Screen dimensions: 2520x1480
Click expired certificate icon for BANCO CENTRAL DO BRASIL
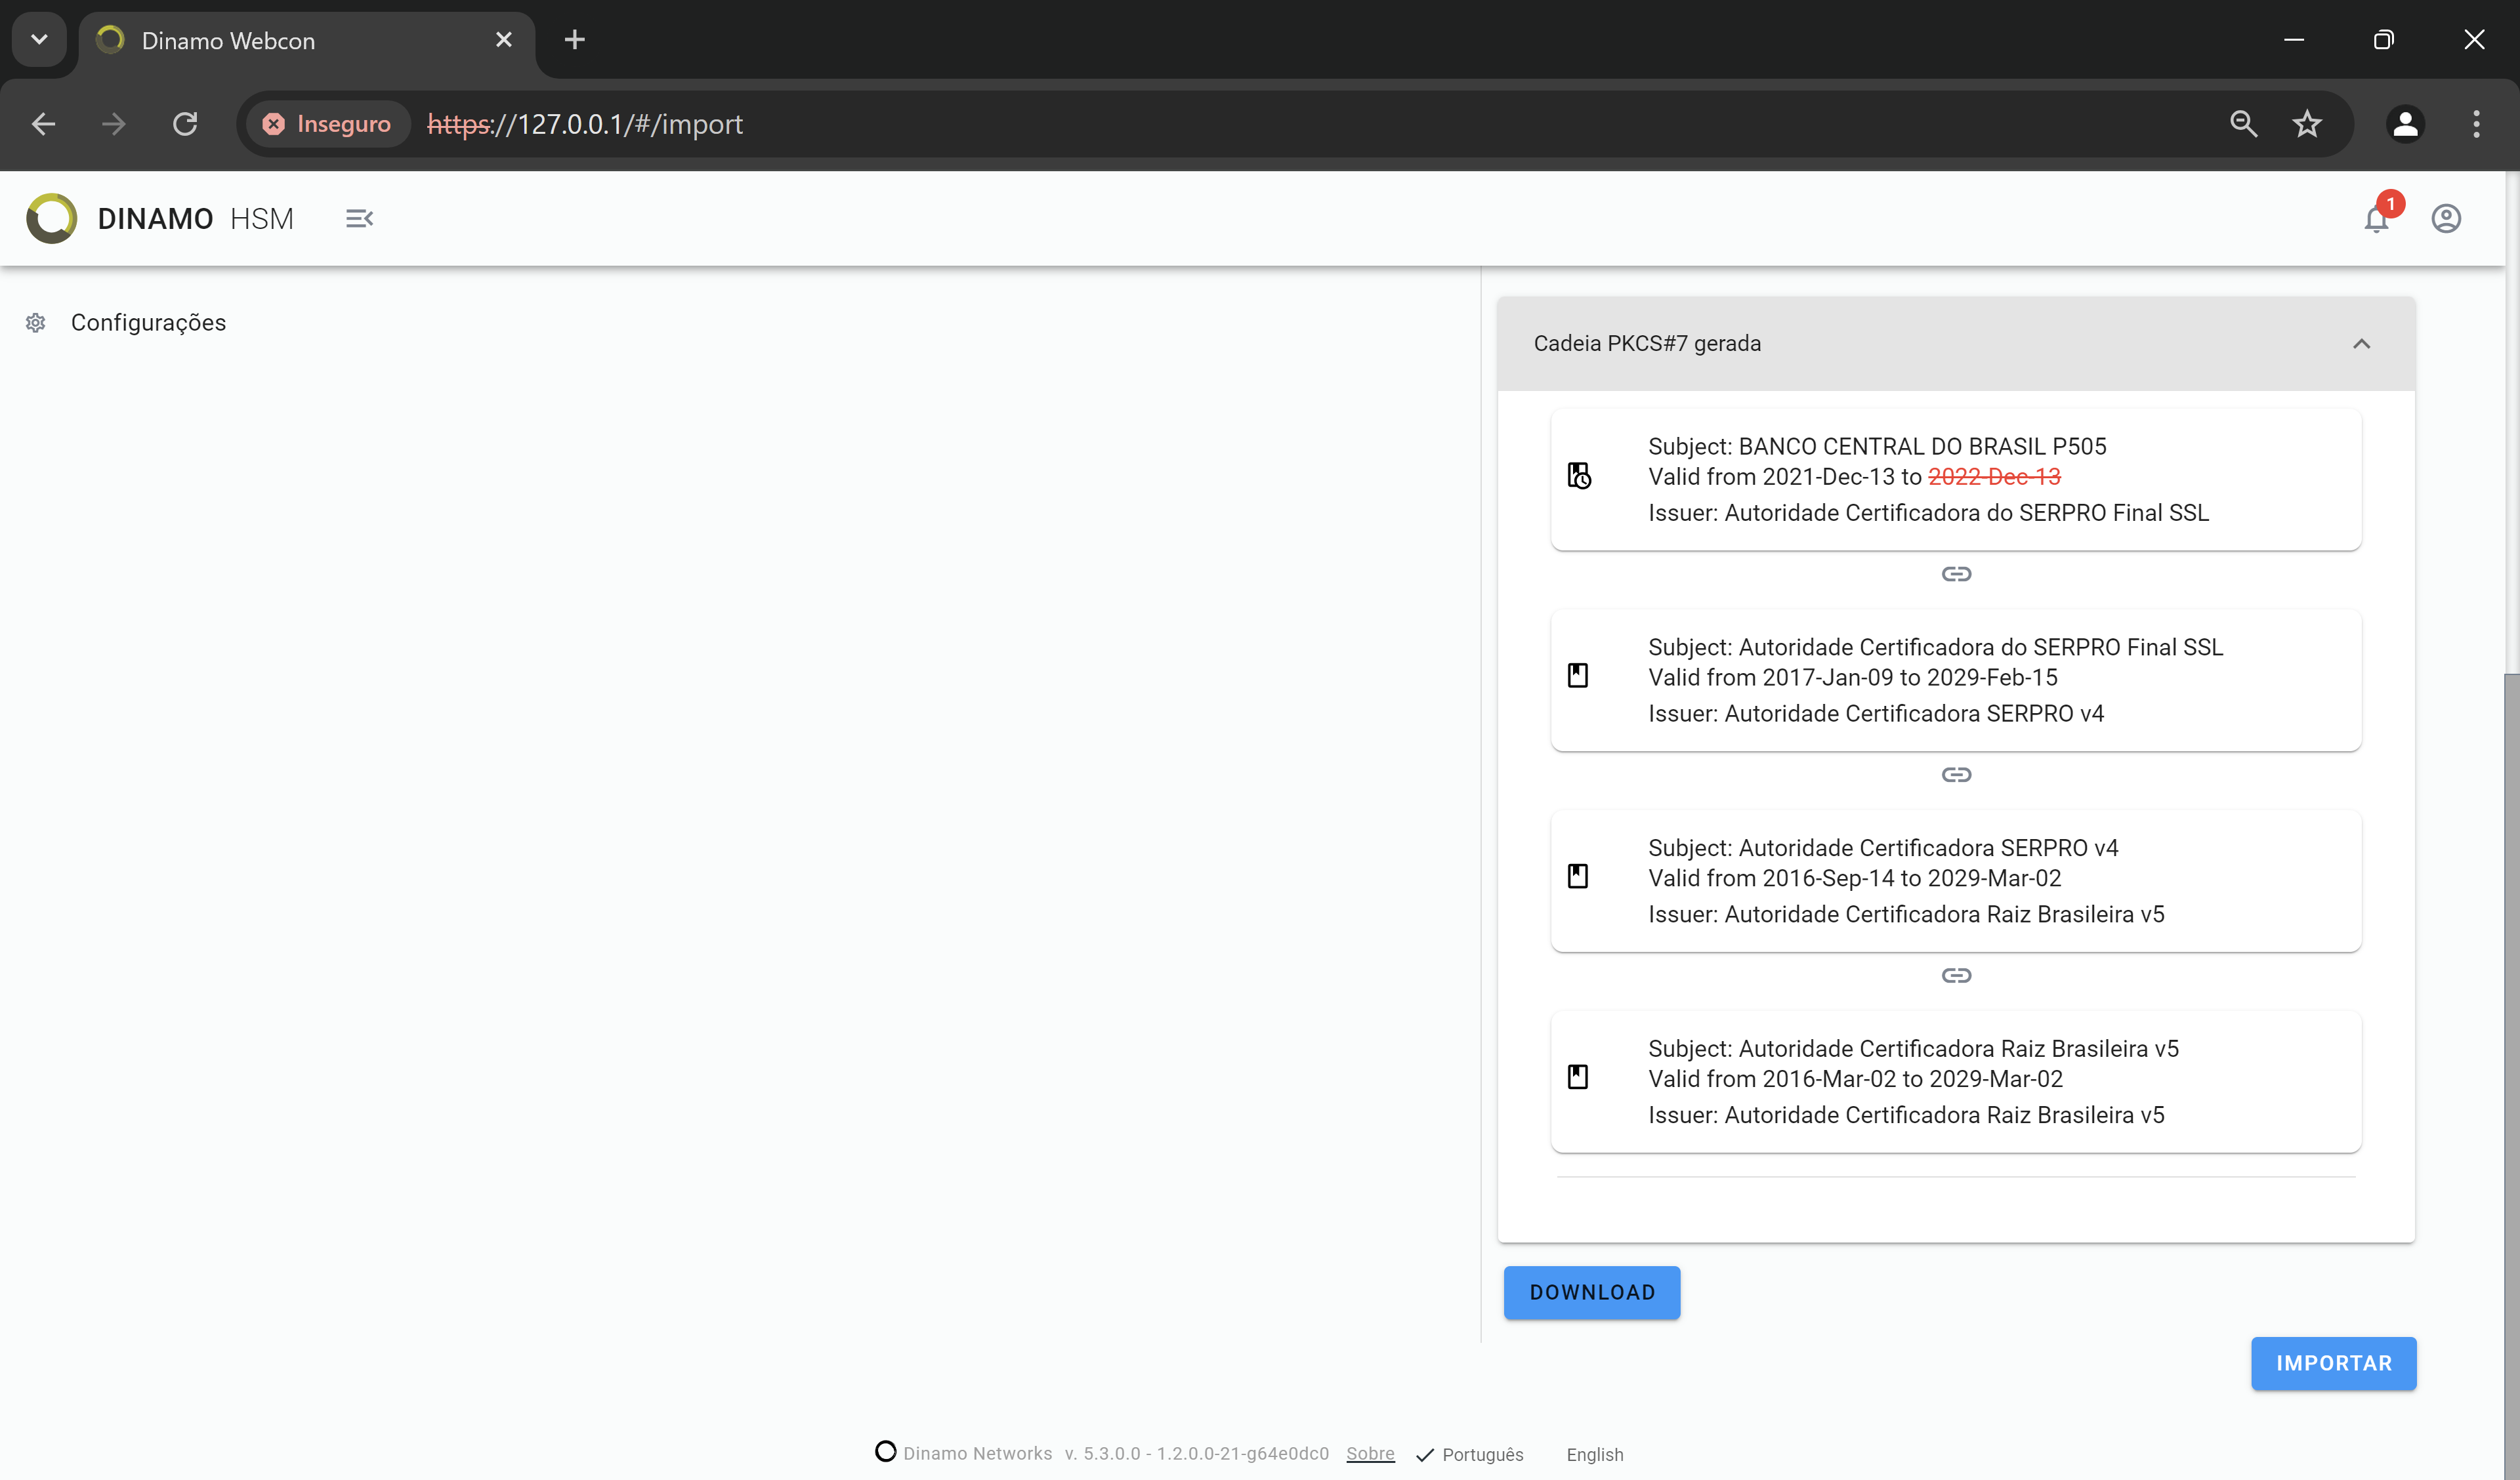pyautogui.click(x=1579, y=476)
